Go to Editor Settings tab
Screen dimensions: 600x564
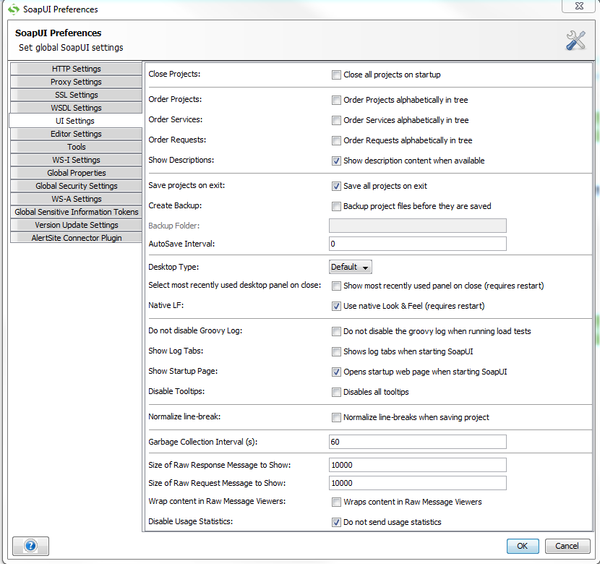pos(76,134)
